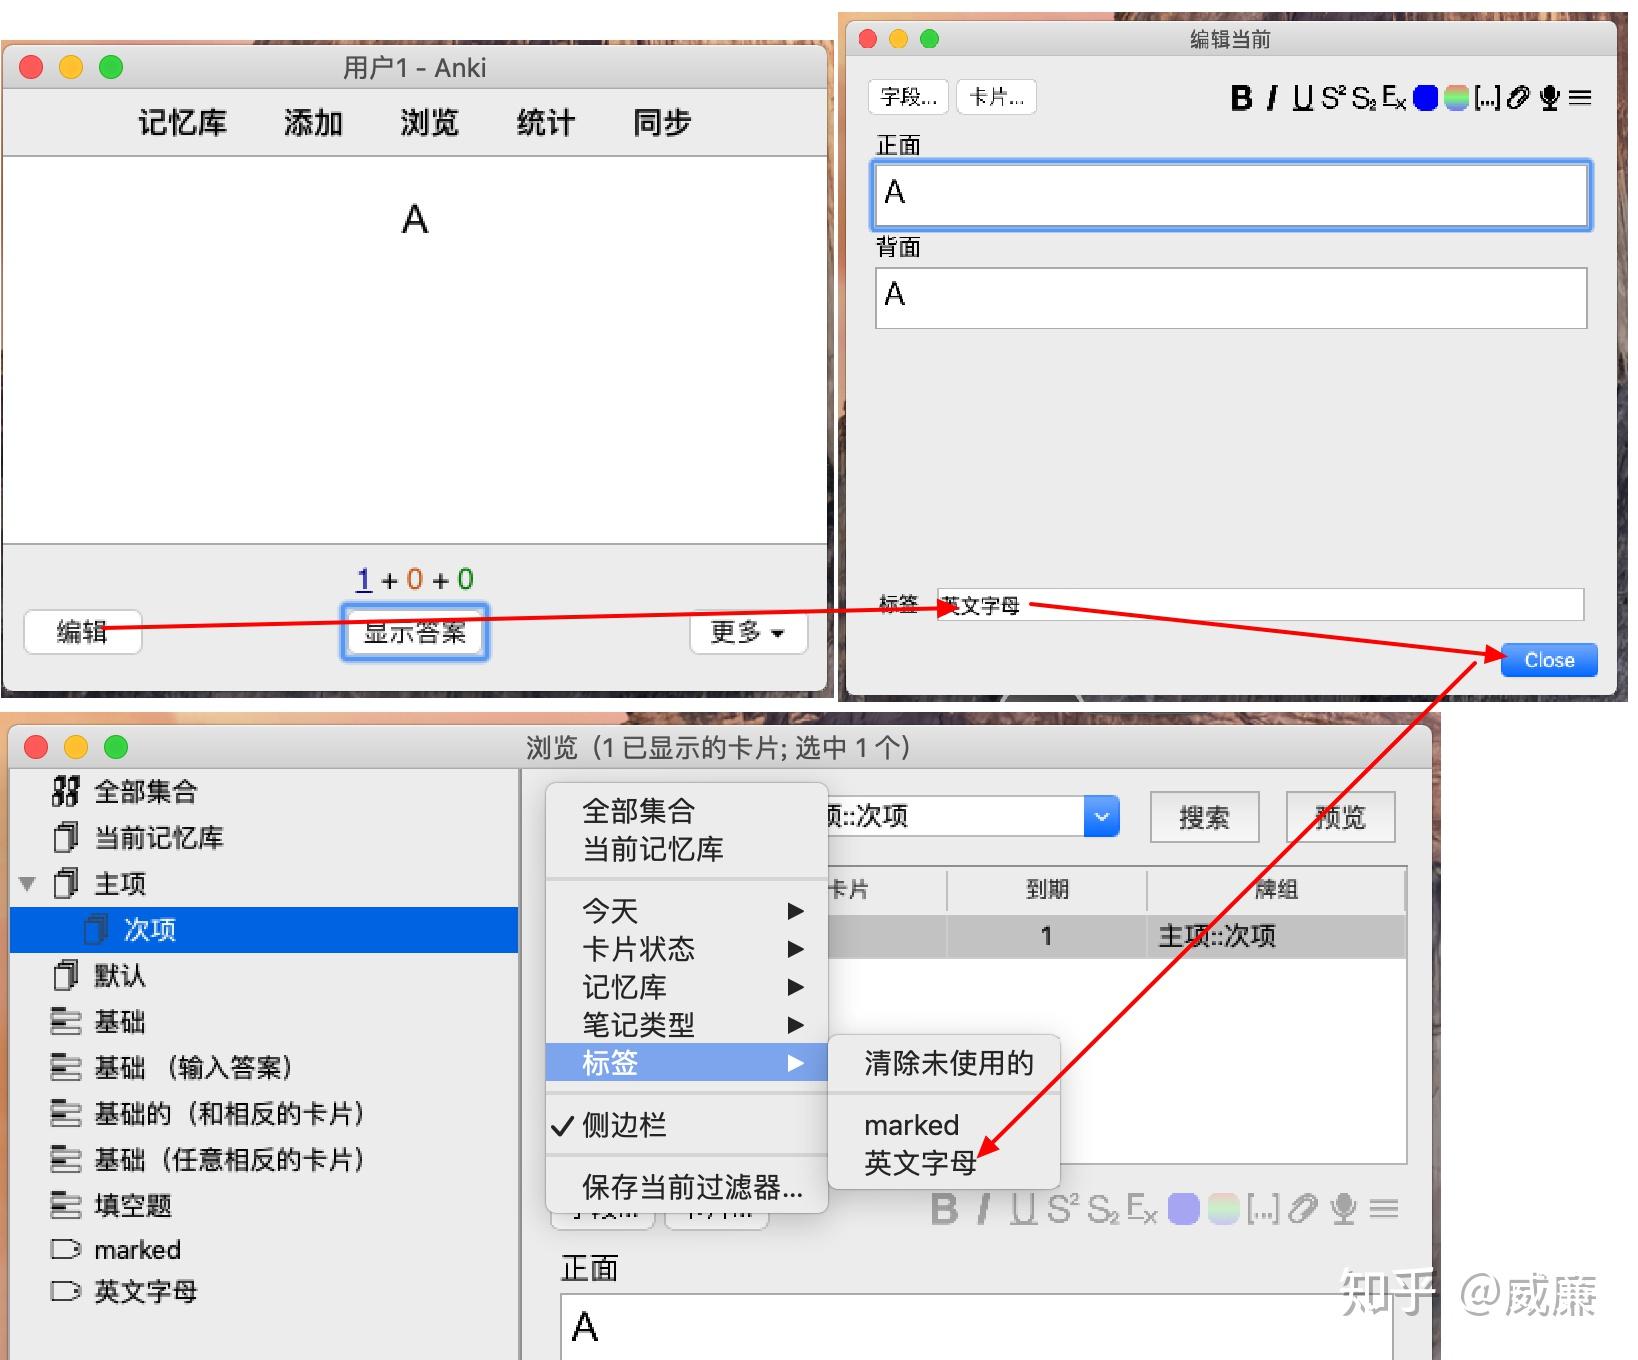Attach media using the paperclip icon
Image resolution: width=1638 pixels, height=1360 pixels.
[x=1519, y=97]
